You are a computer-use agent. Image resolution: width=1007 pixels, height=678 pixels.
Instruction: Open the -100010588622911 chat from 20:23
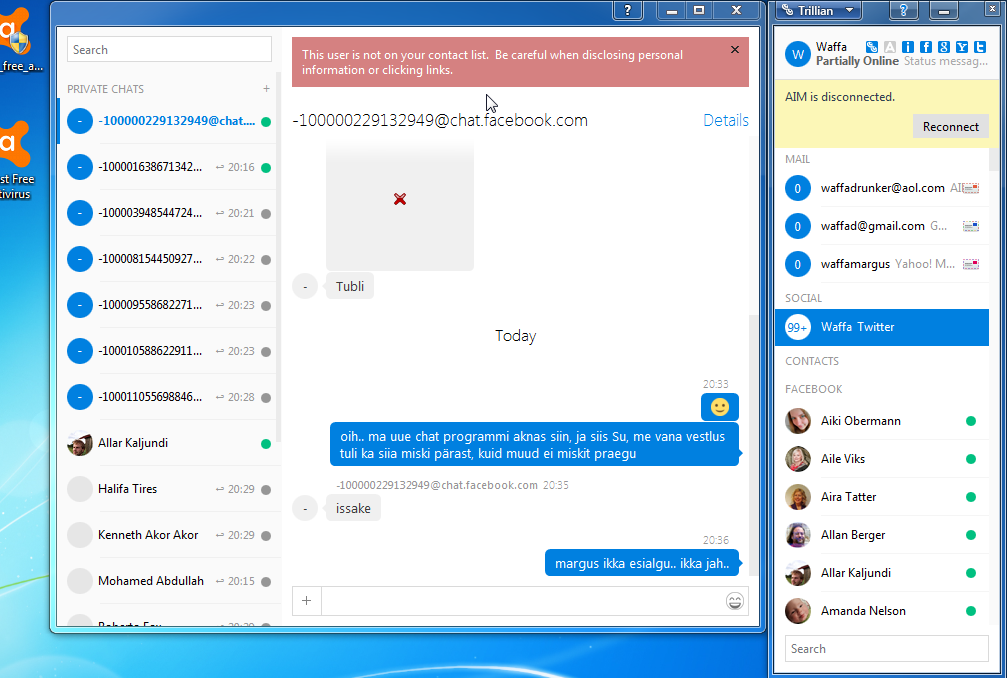167,351
